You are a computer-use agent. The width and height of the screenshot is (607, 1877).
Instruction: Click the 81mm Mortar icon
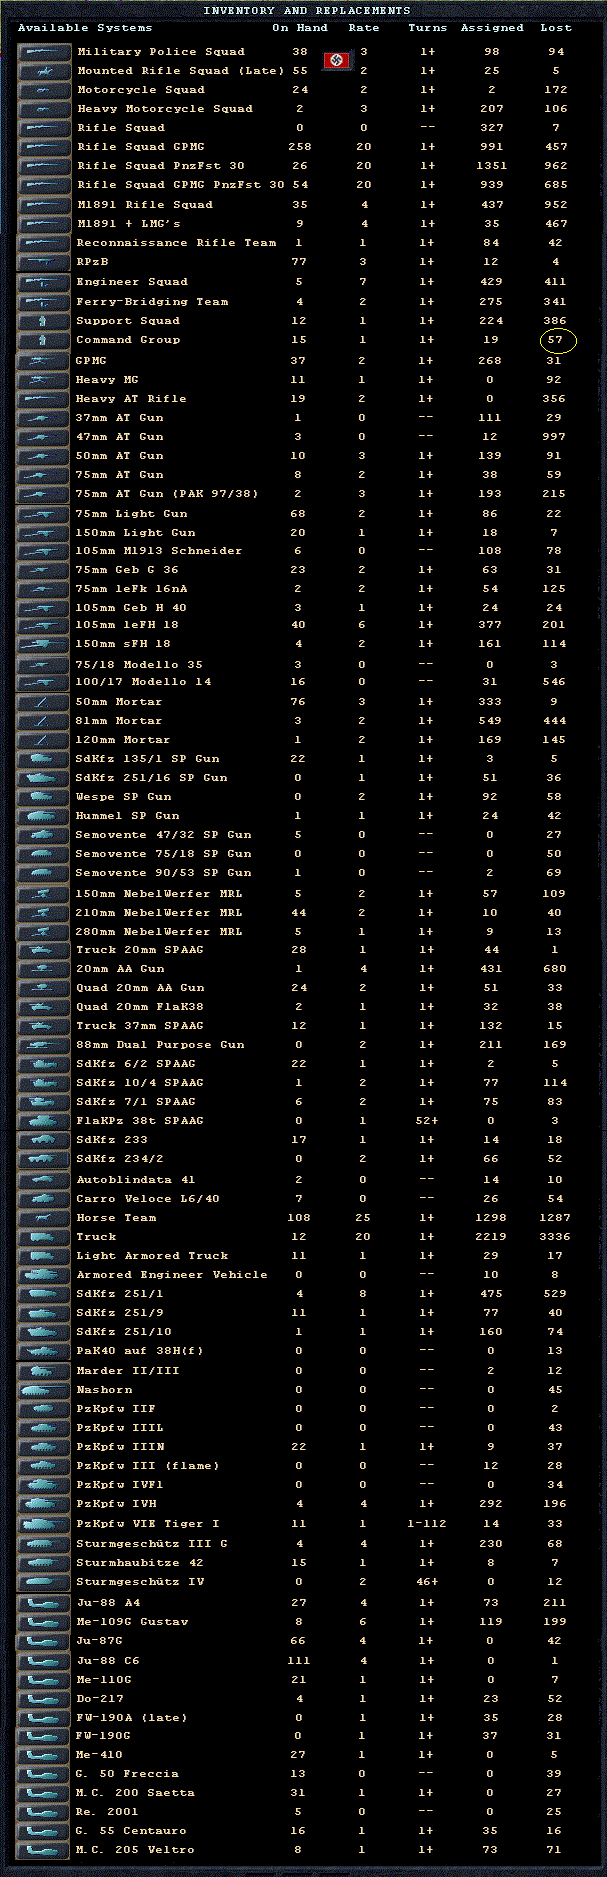coord(44,720)
